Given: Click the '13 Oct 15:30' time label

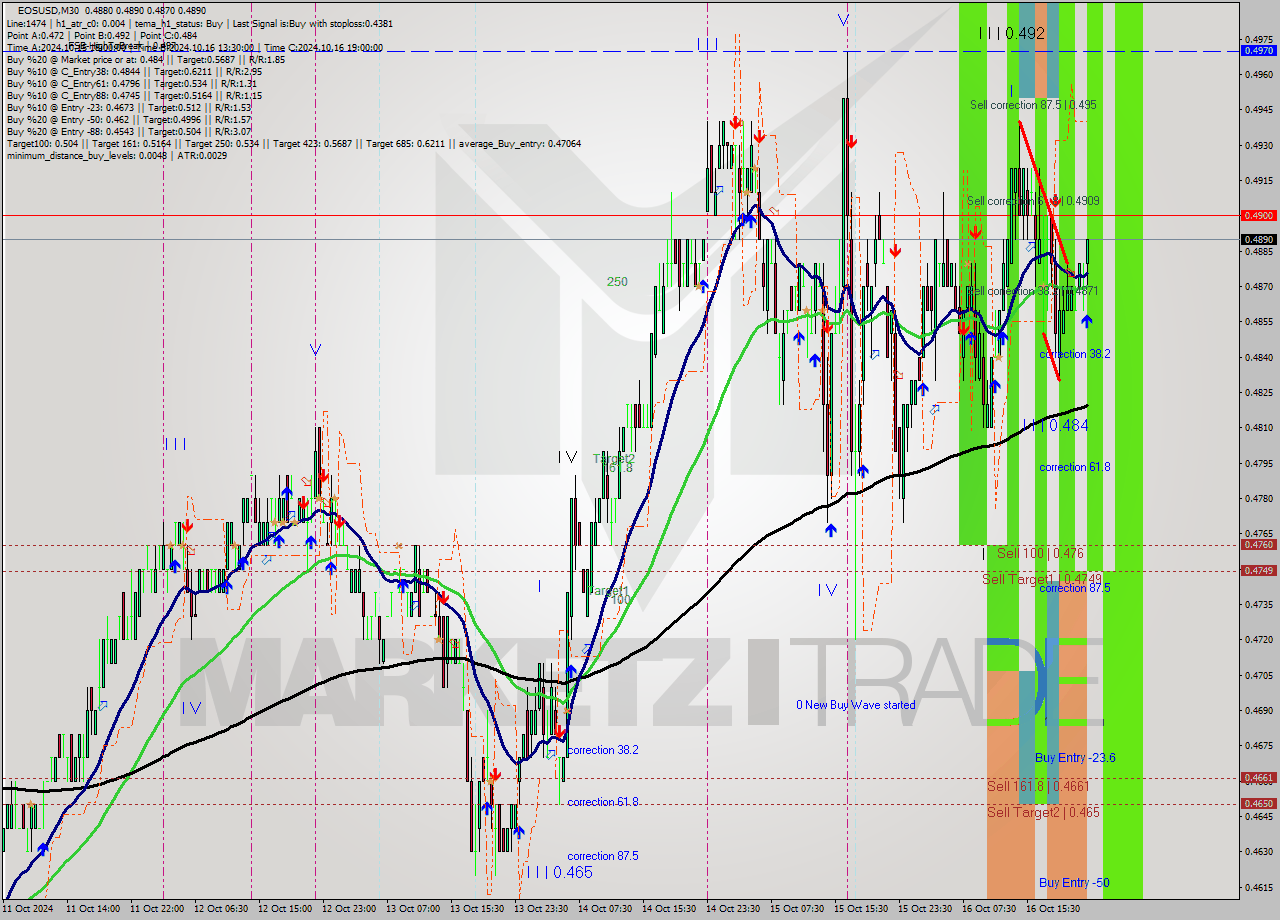Looking at the screenshot, I should (477, 909).
